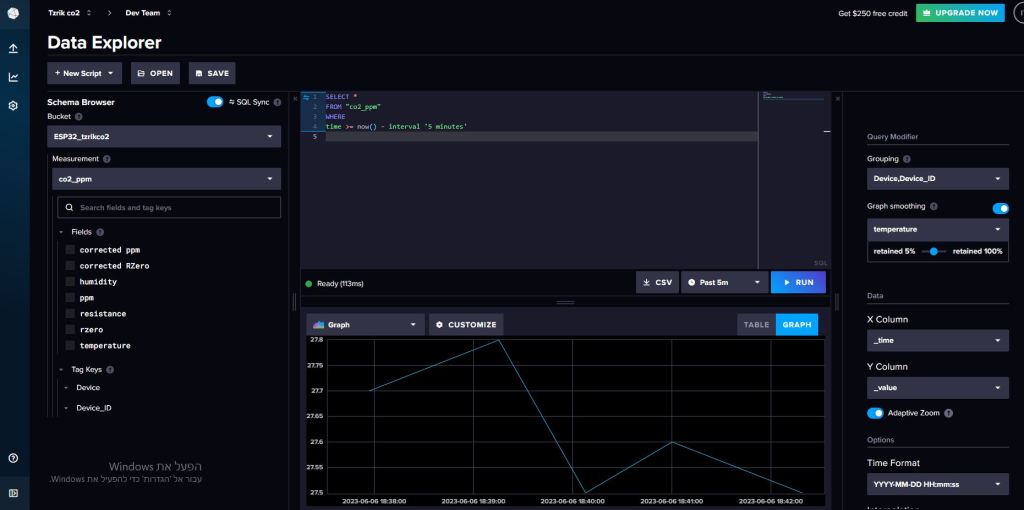
Task: Open the Past 5m time range dropdown
Action: pyautogui.click(x=725, y=283)
